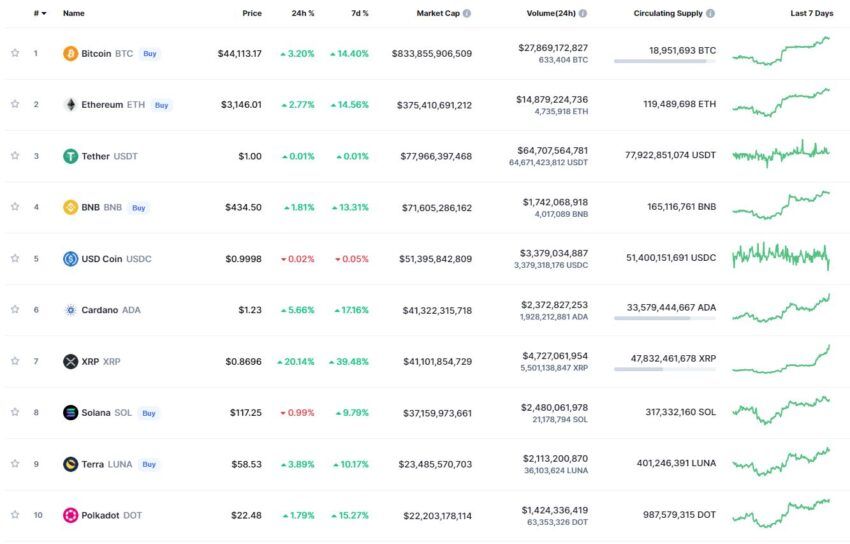
Task: Toggle the Terra watchlist star
Action: coord(15,463)
